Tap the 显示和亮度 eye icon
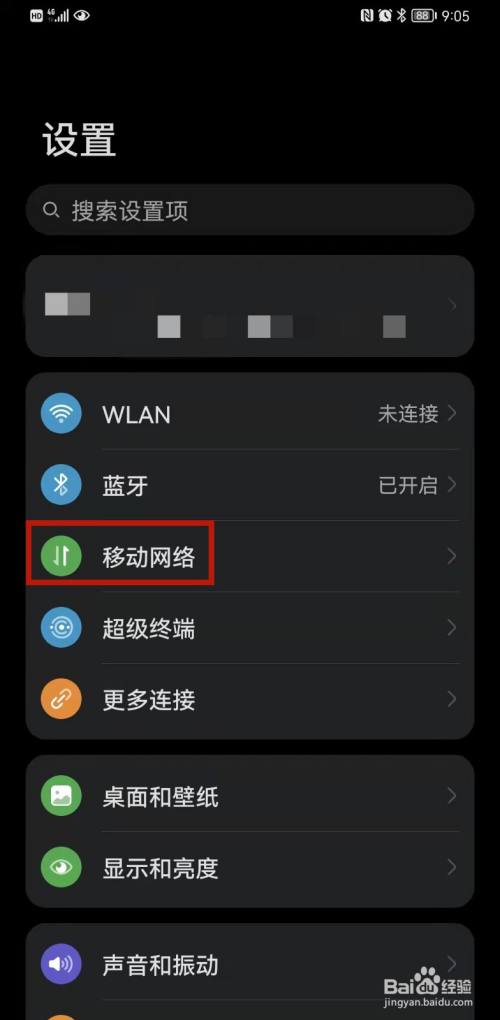This screenshot has height=1020, width=500. click(x=61, y=867)
